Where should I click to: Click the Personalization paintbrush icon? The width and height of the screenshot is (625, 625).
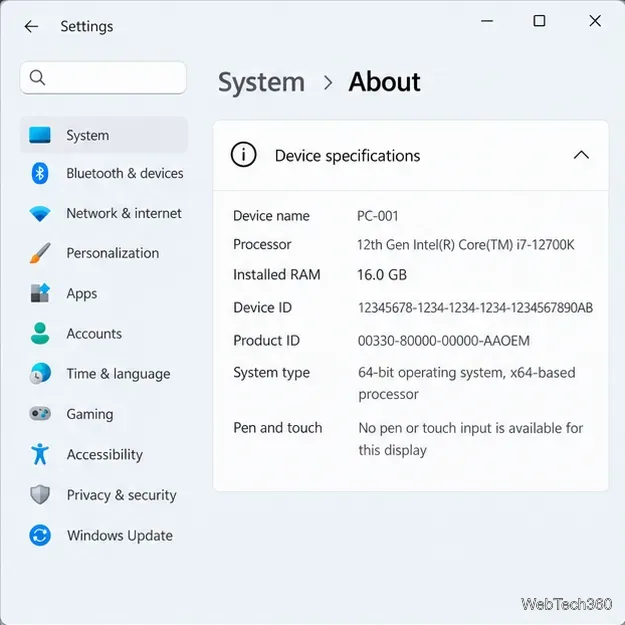[40, 253]
